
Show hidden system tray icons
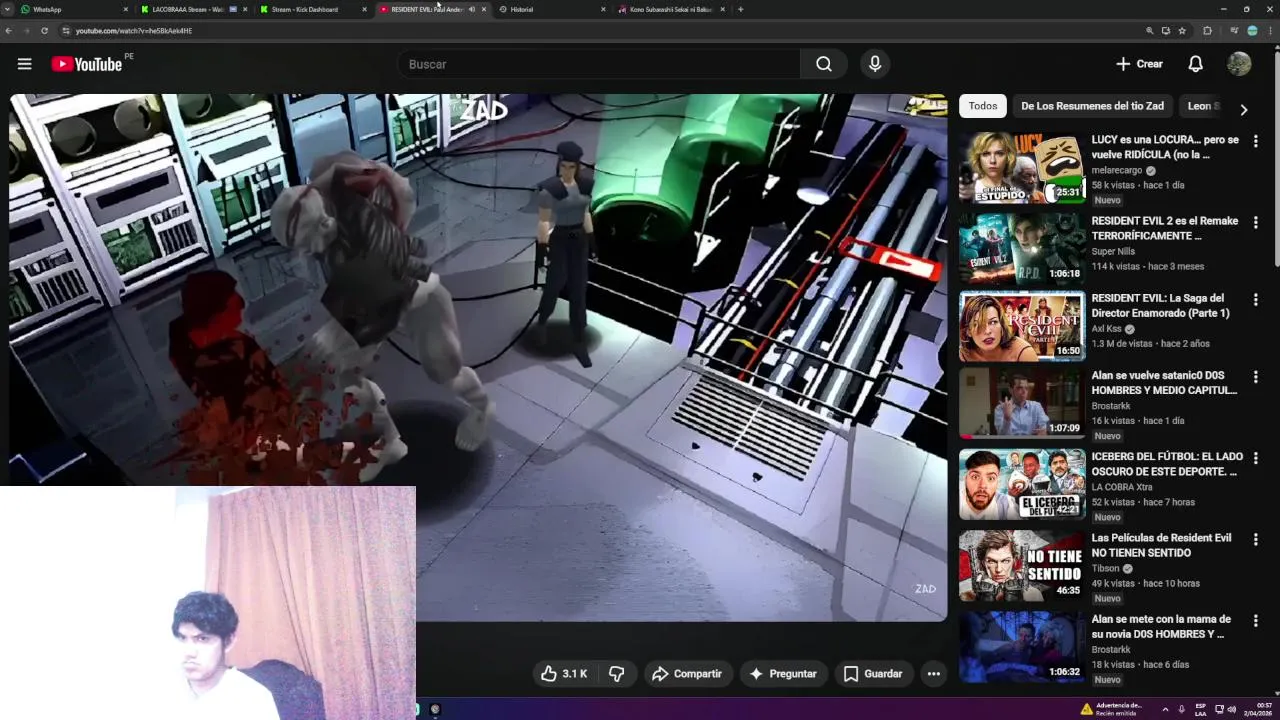(x=1164, y=709)
